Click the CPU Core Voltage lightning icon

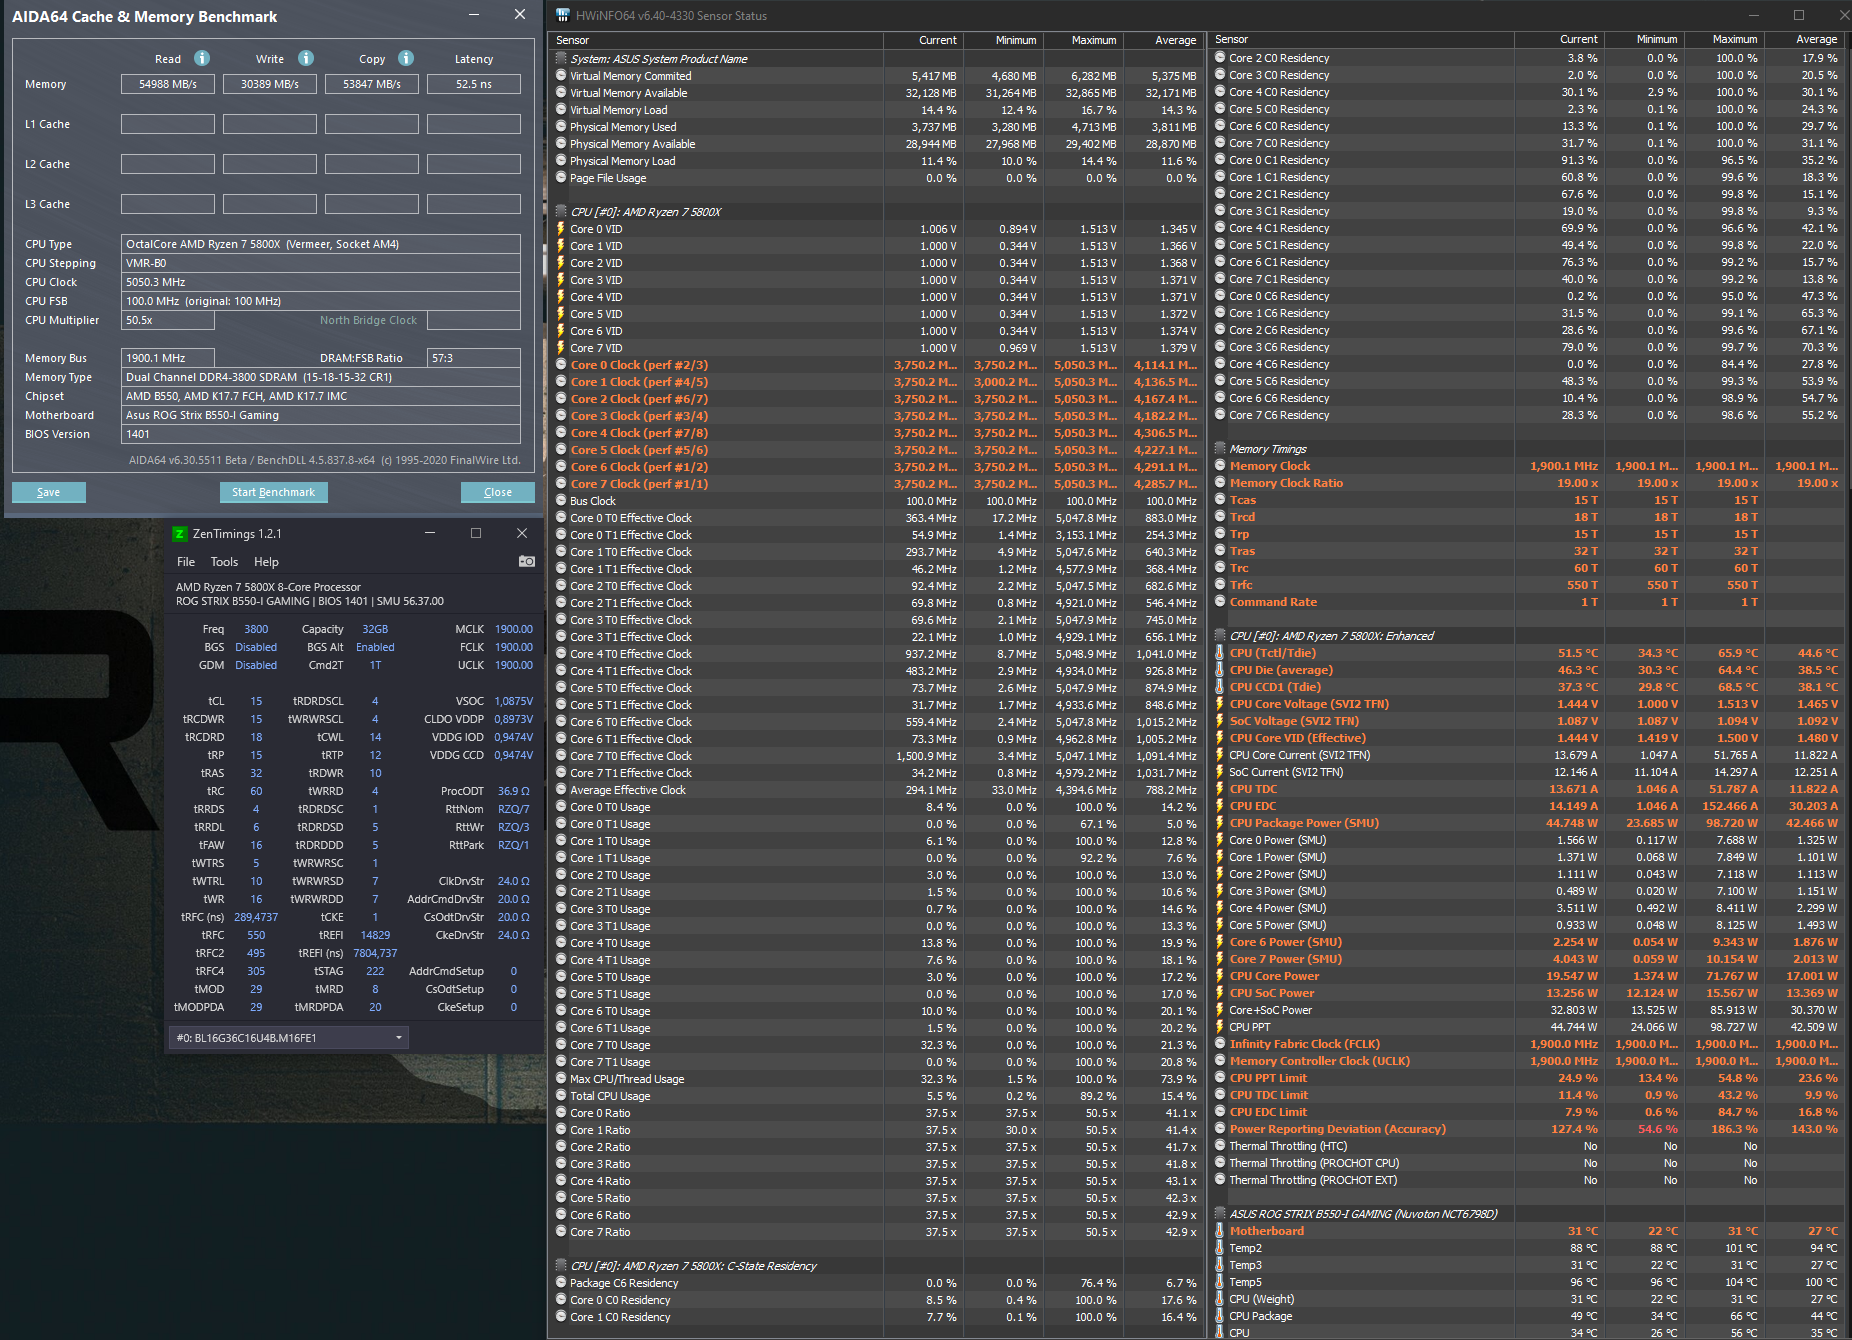(x=1220, y=704)
